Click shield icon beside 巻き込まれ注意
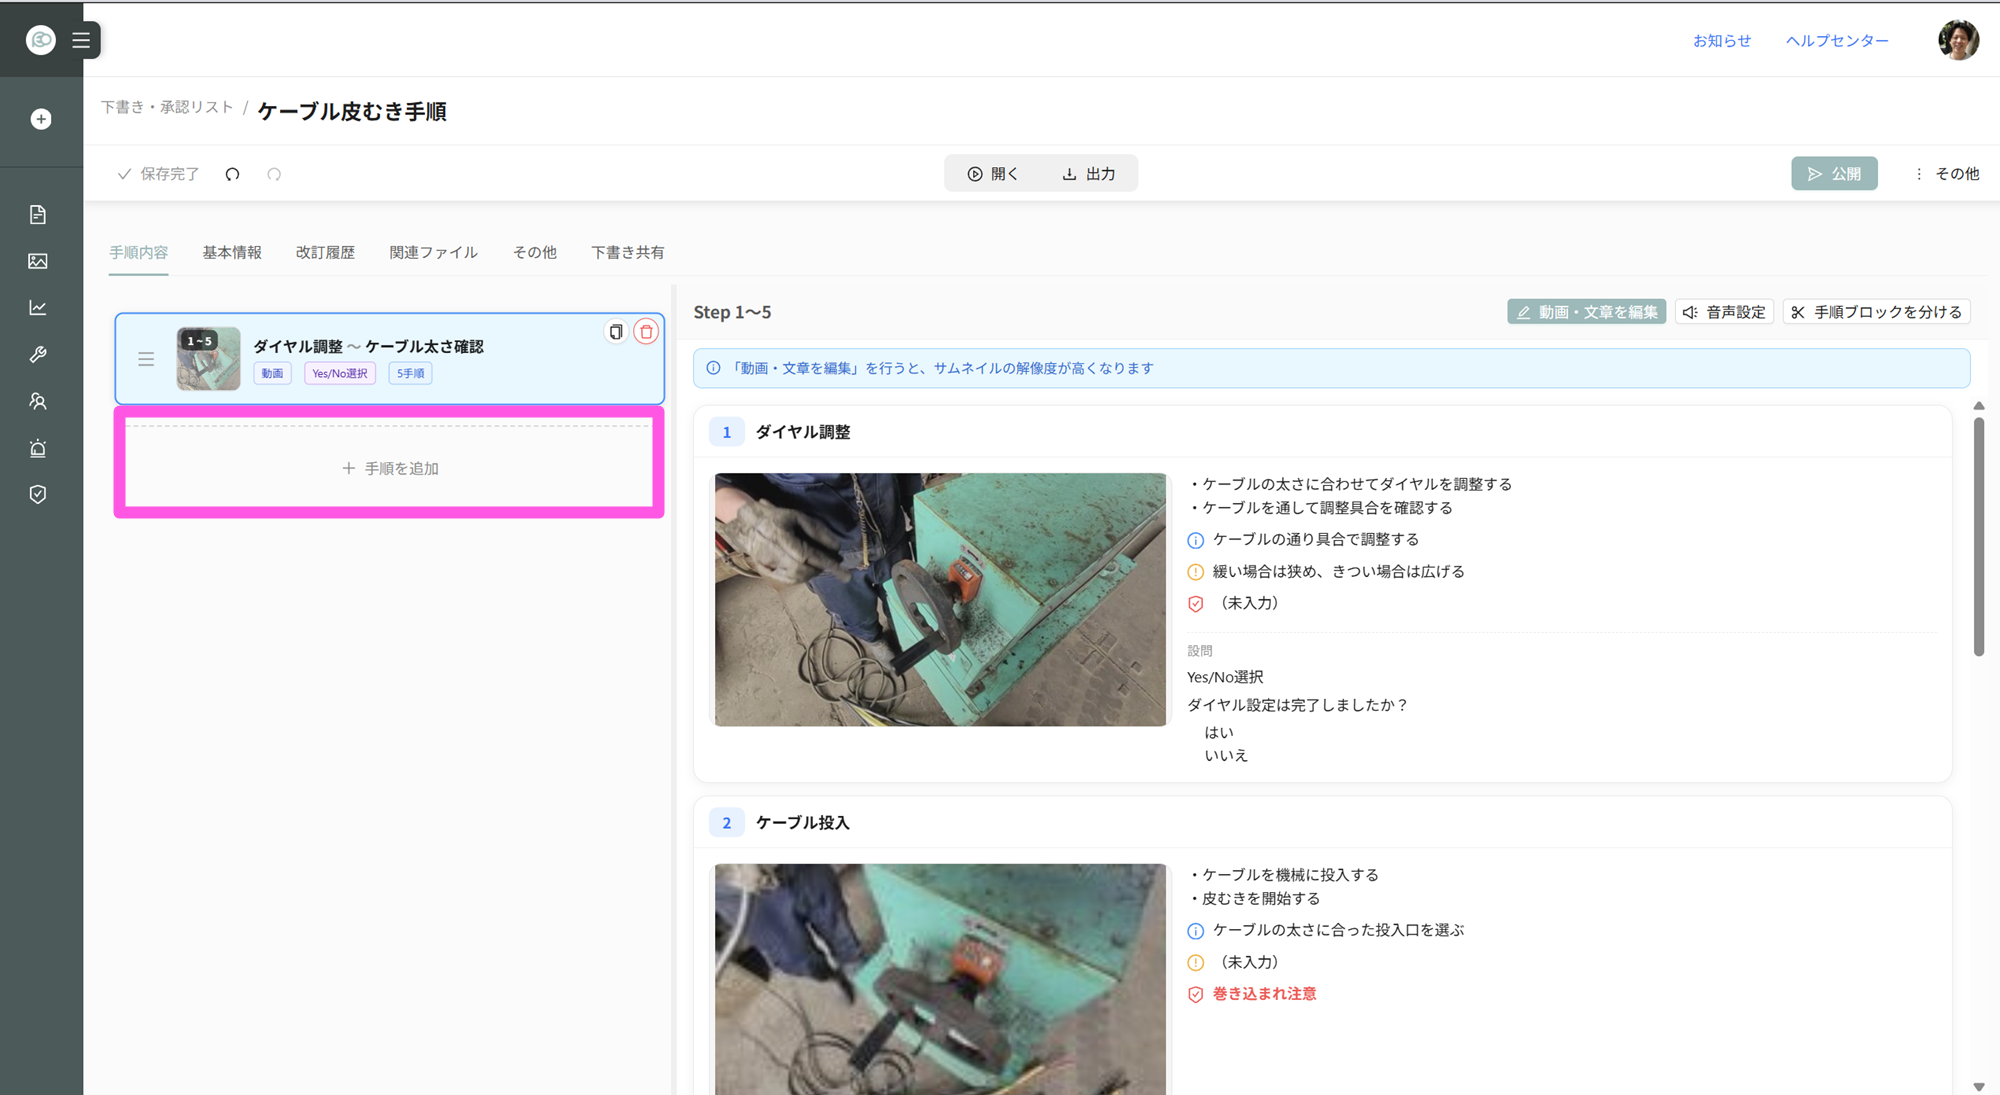Viewport: 2000px width, 1095px height. [1195, 994]
